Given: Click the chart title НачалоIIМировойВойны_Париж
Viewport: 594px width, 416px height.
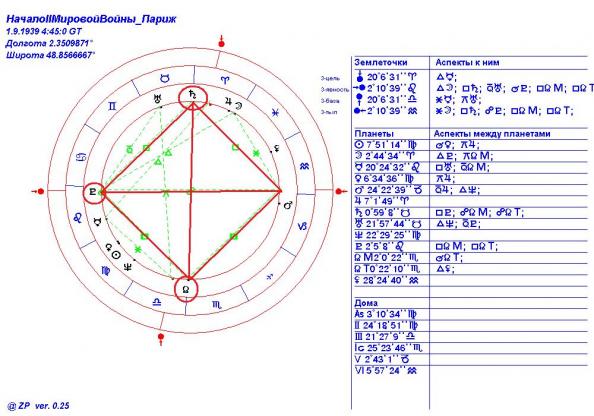Looking at the screenshot, I should tap(91, 19).
